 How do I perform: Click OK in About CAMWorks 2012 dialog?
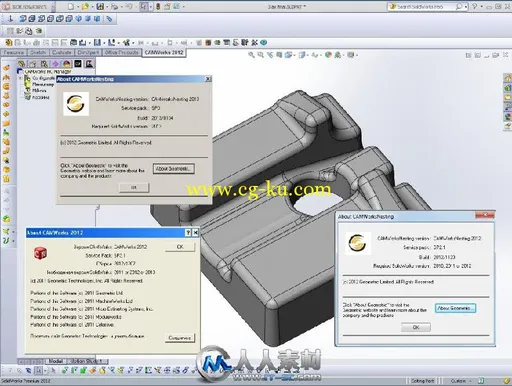180,247
